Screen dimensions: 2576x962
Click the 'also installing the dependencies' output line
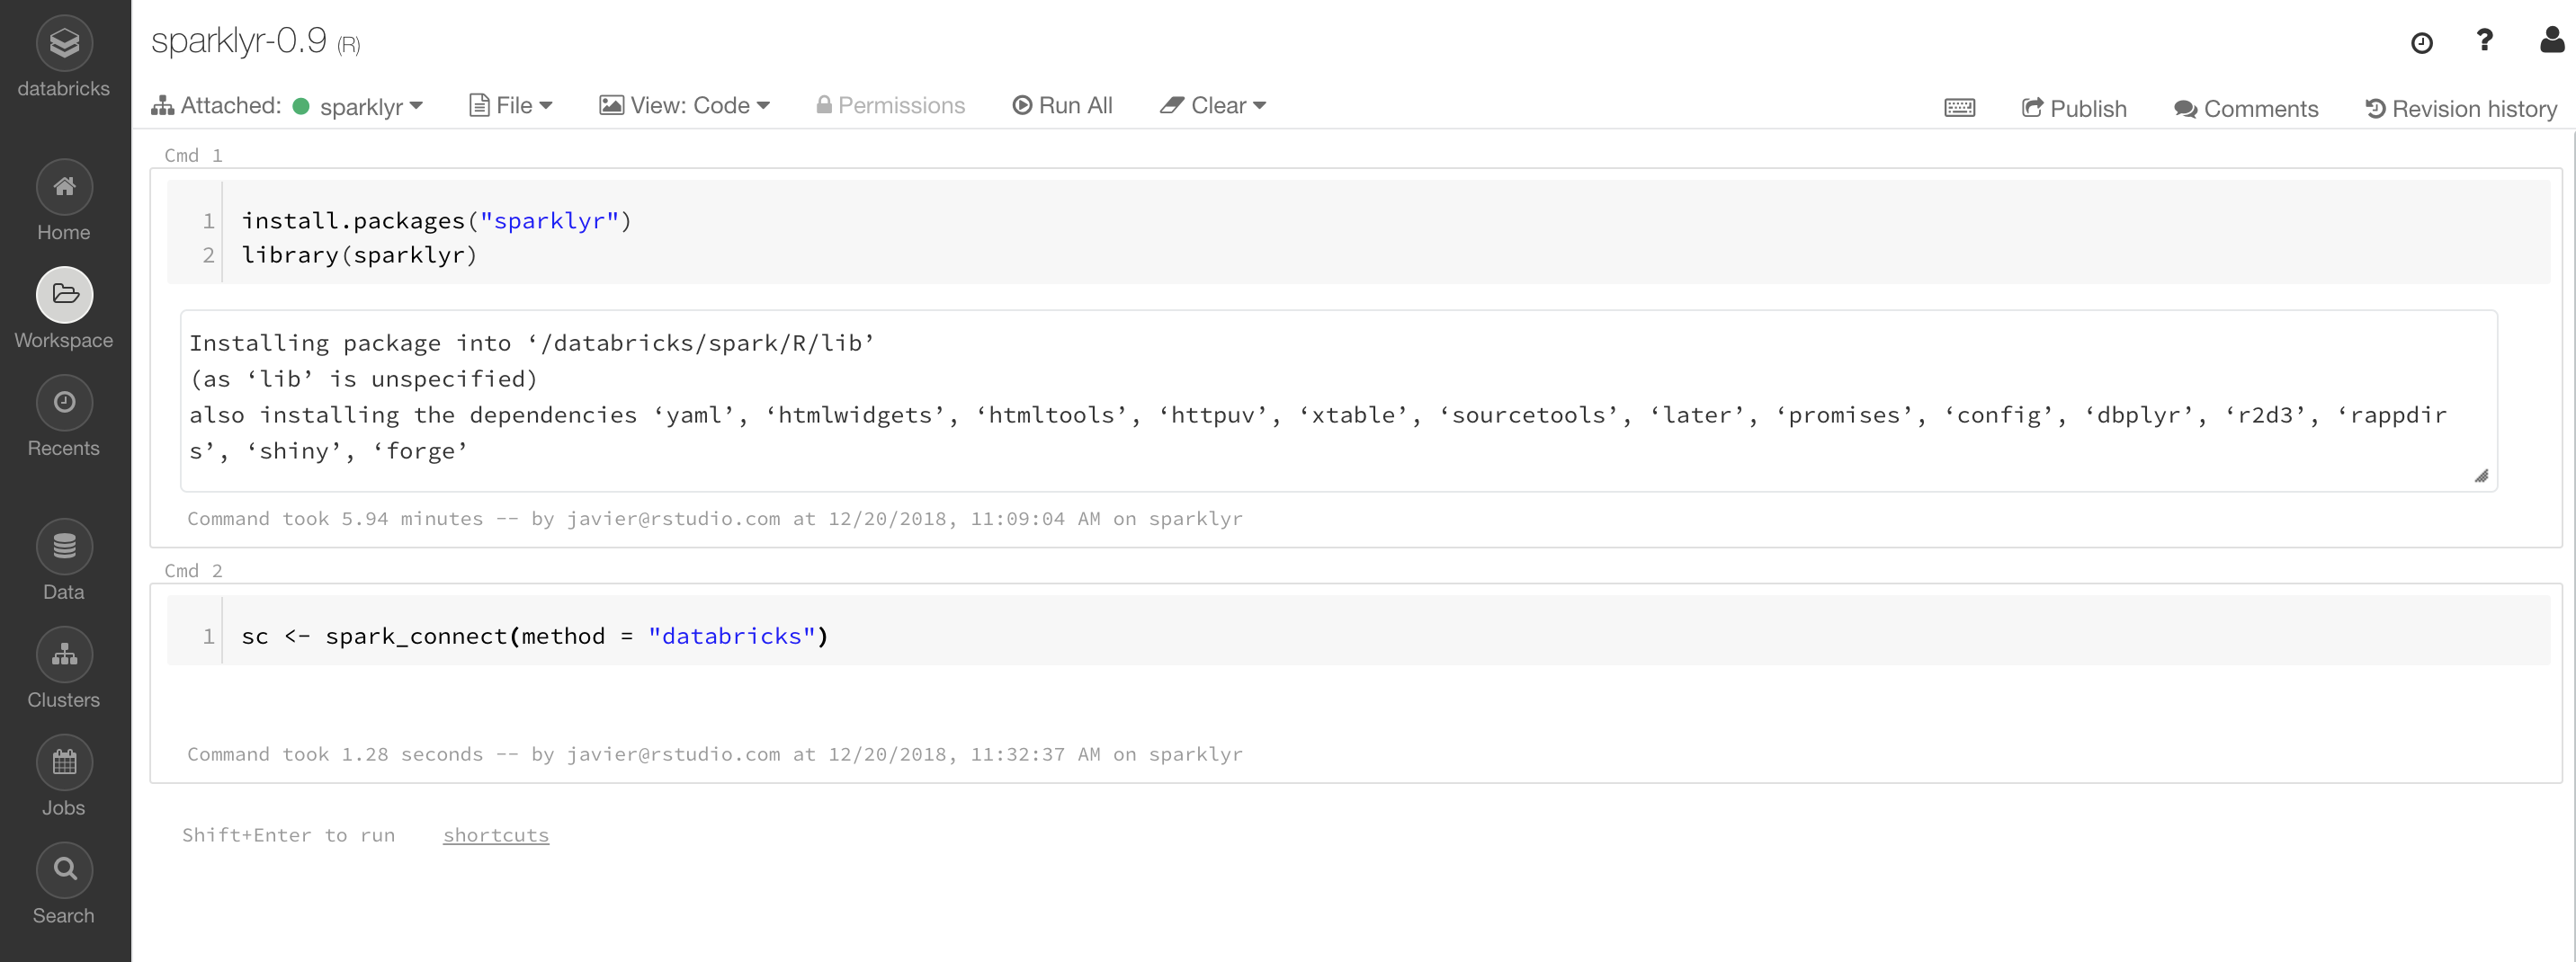(x=1318, y=415)
